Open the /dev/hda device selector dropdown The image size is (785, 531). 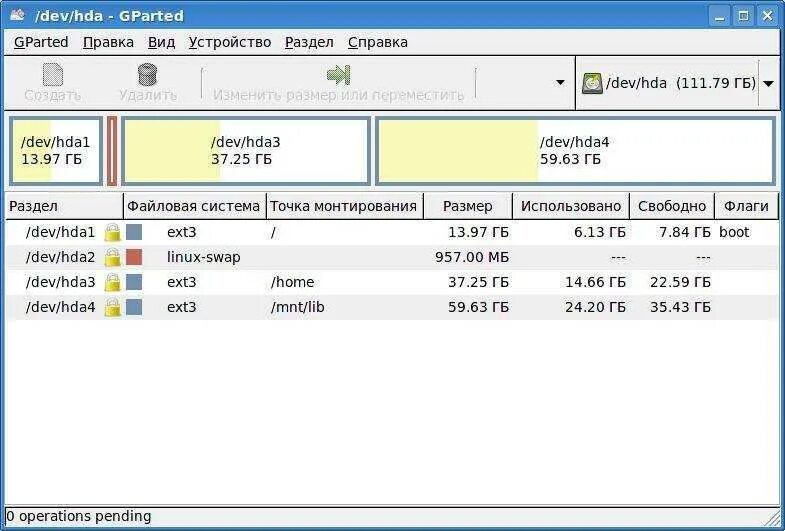pyautogui.click(x=768, y=84)
